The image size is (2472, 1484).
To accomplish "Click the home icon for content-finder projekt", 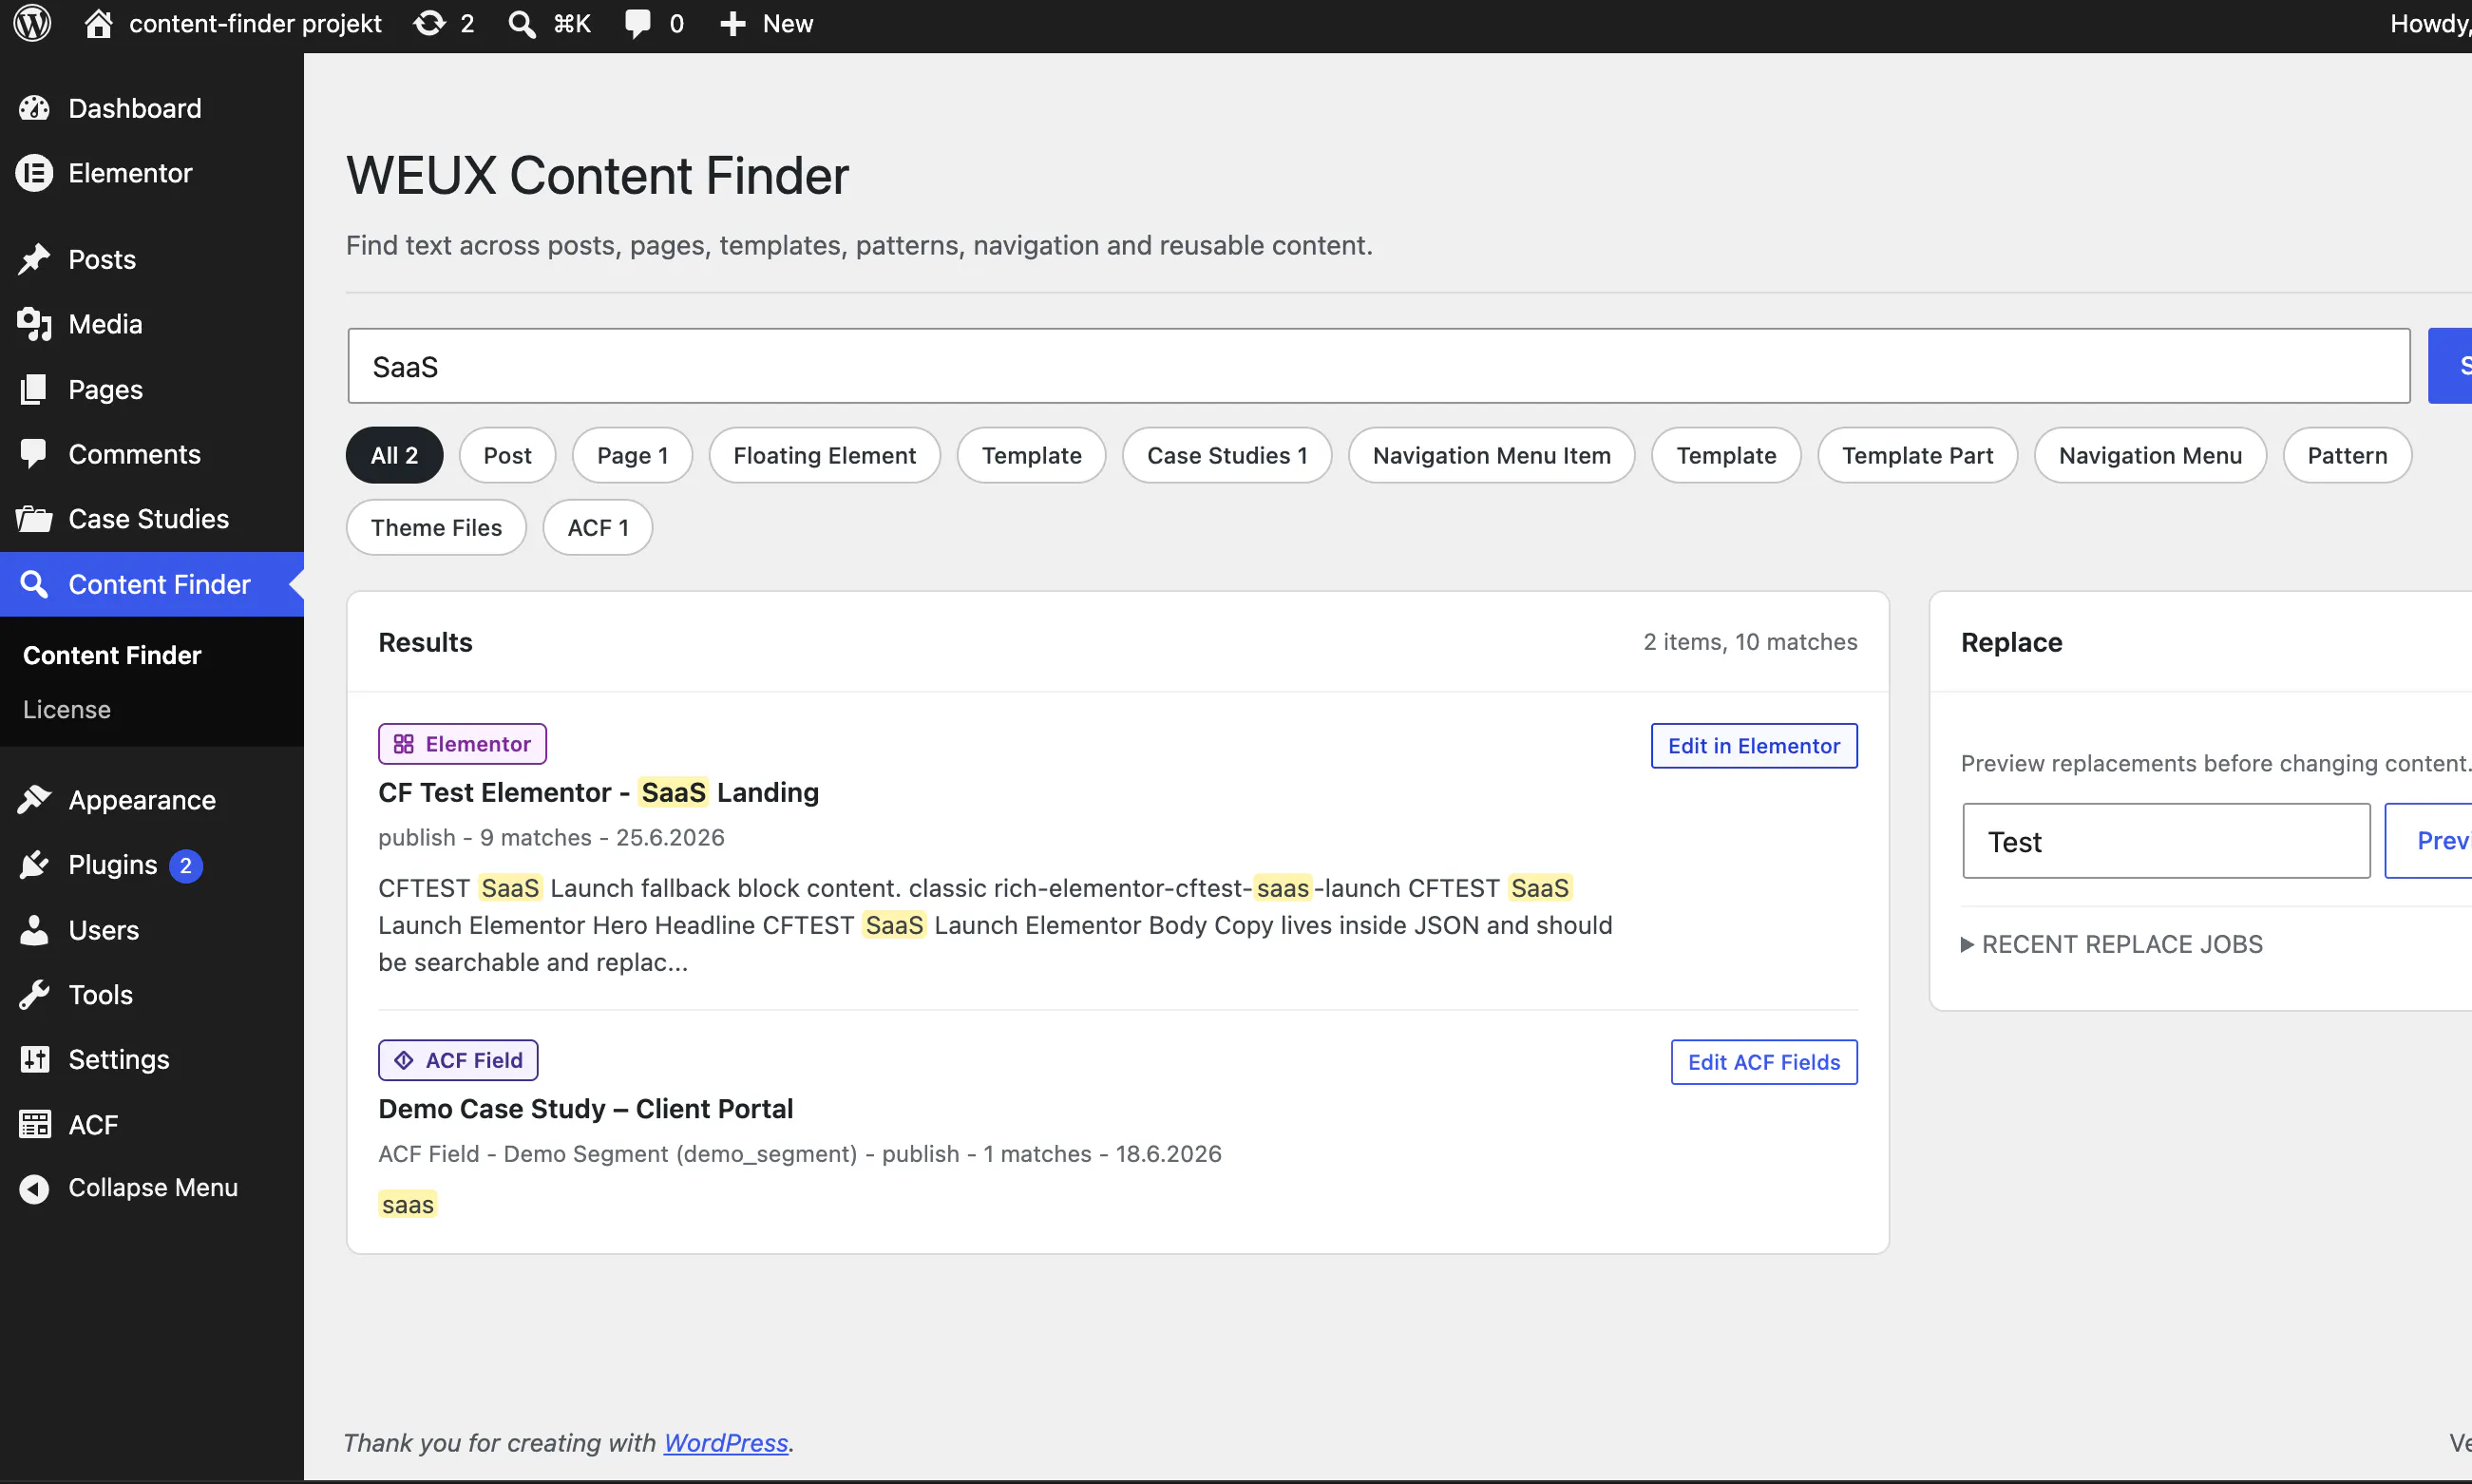I will point(98,23).
